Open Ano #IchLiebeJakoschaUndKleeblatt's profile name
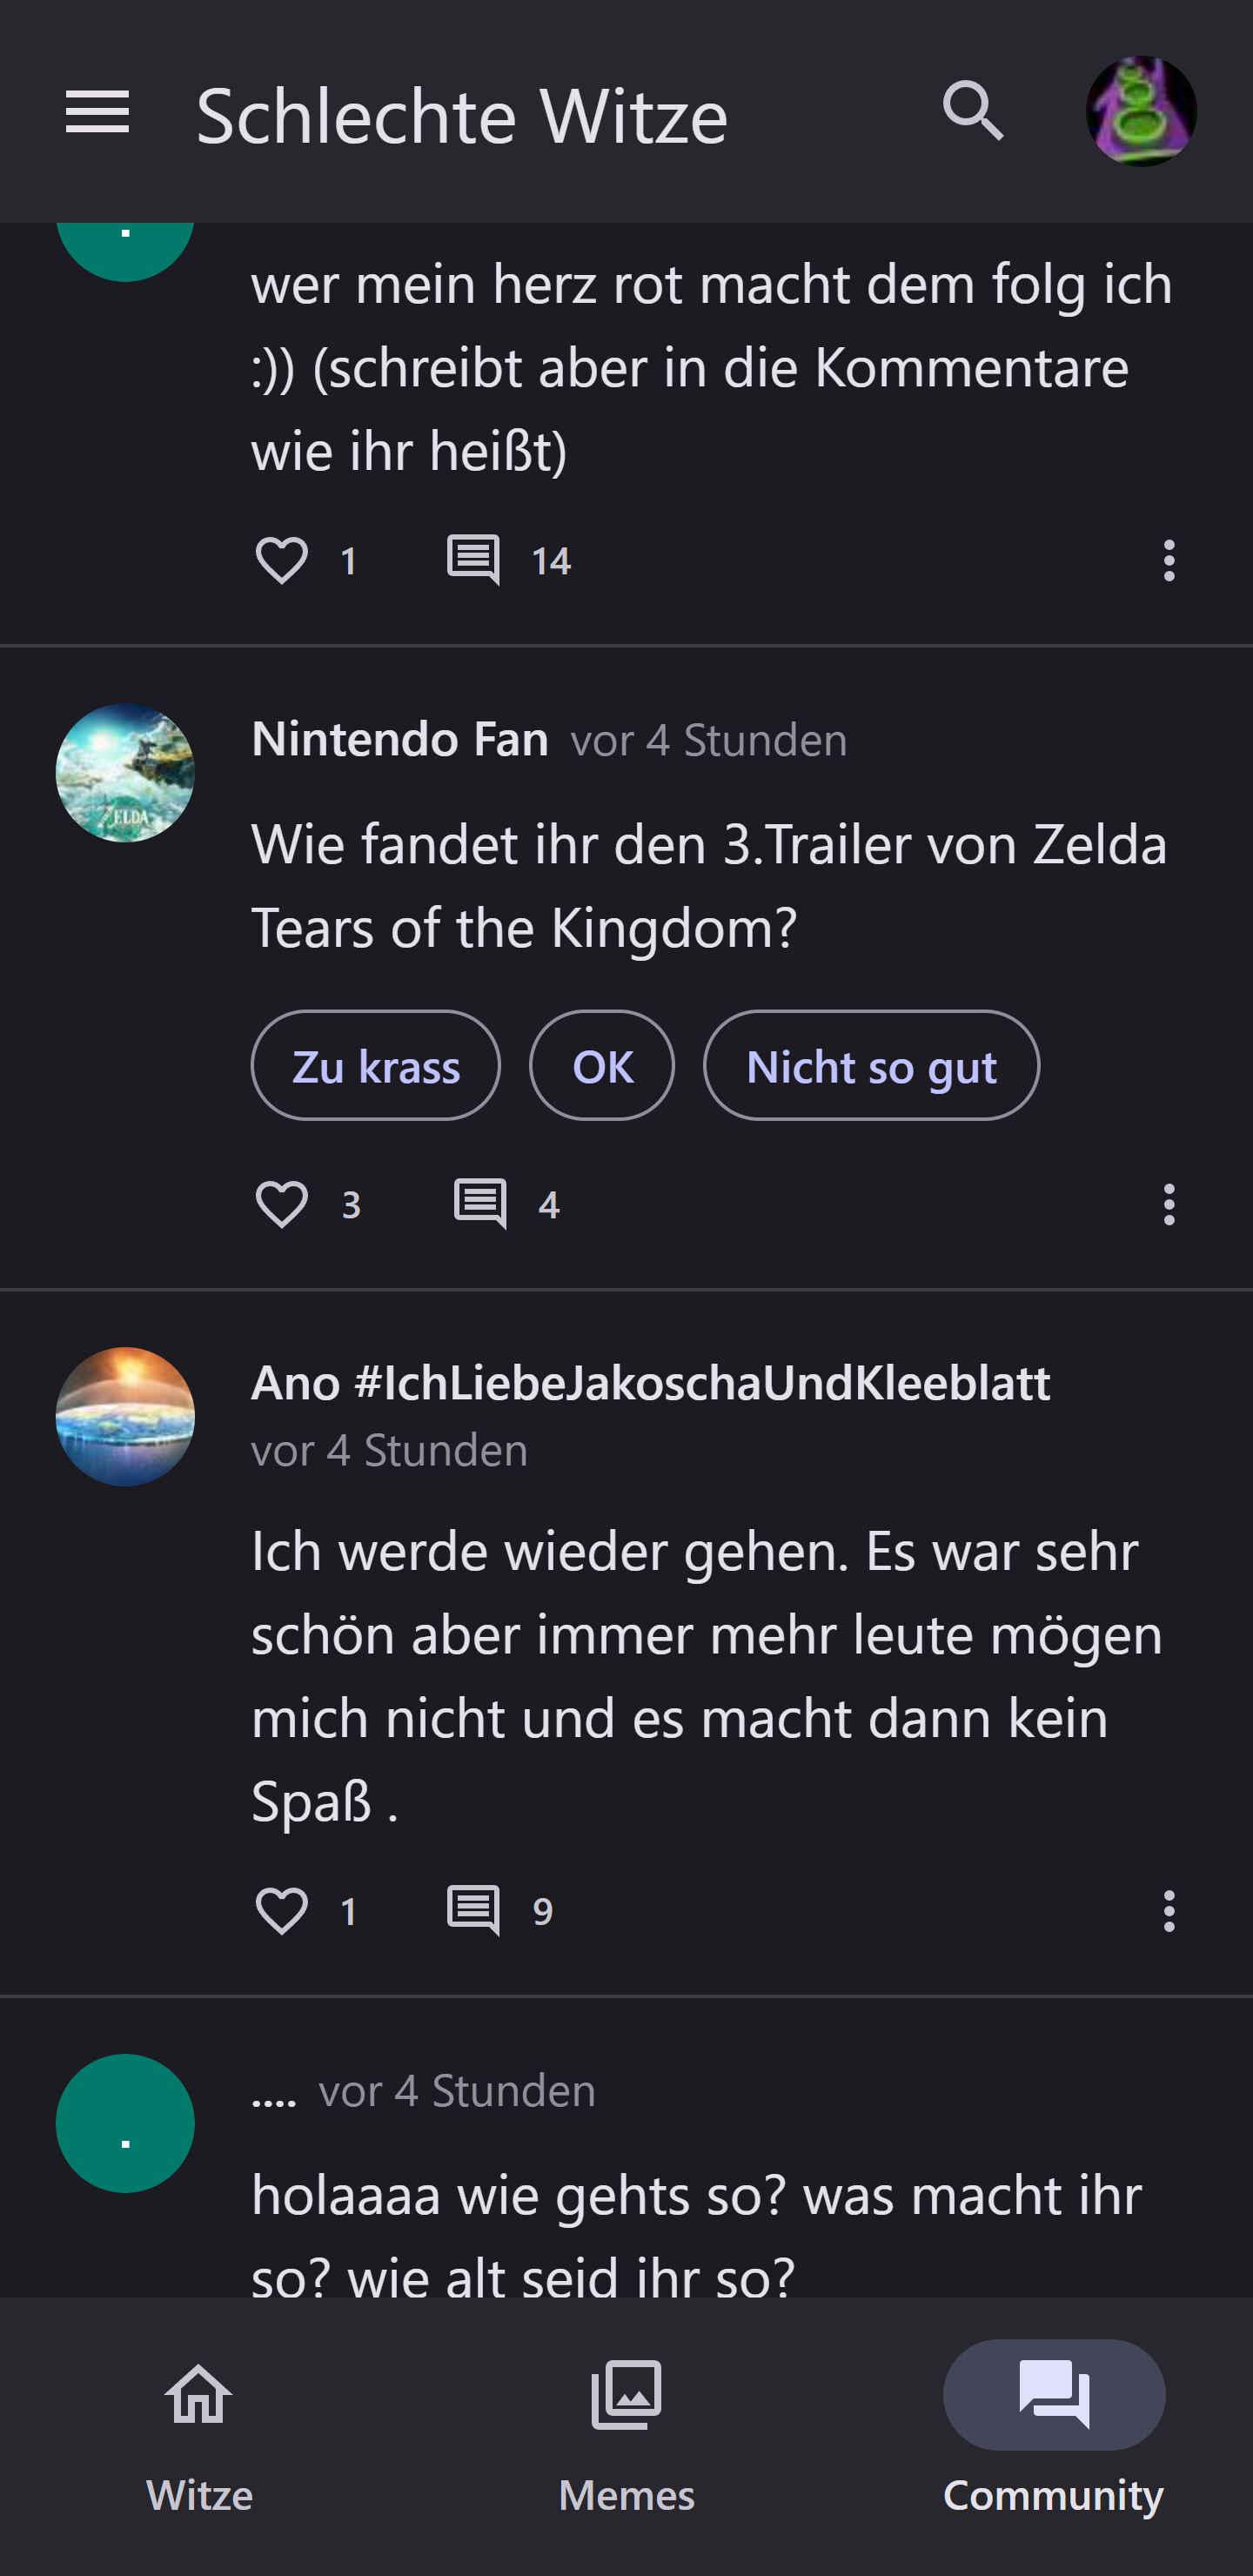Image resolution: width=1253 pixels, height=2576 pixels. (x=650, y=1383)
